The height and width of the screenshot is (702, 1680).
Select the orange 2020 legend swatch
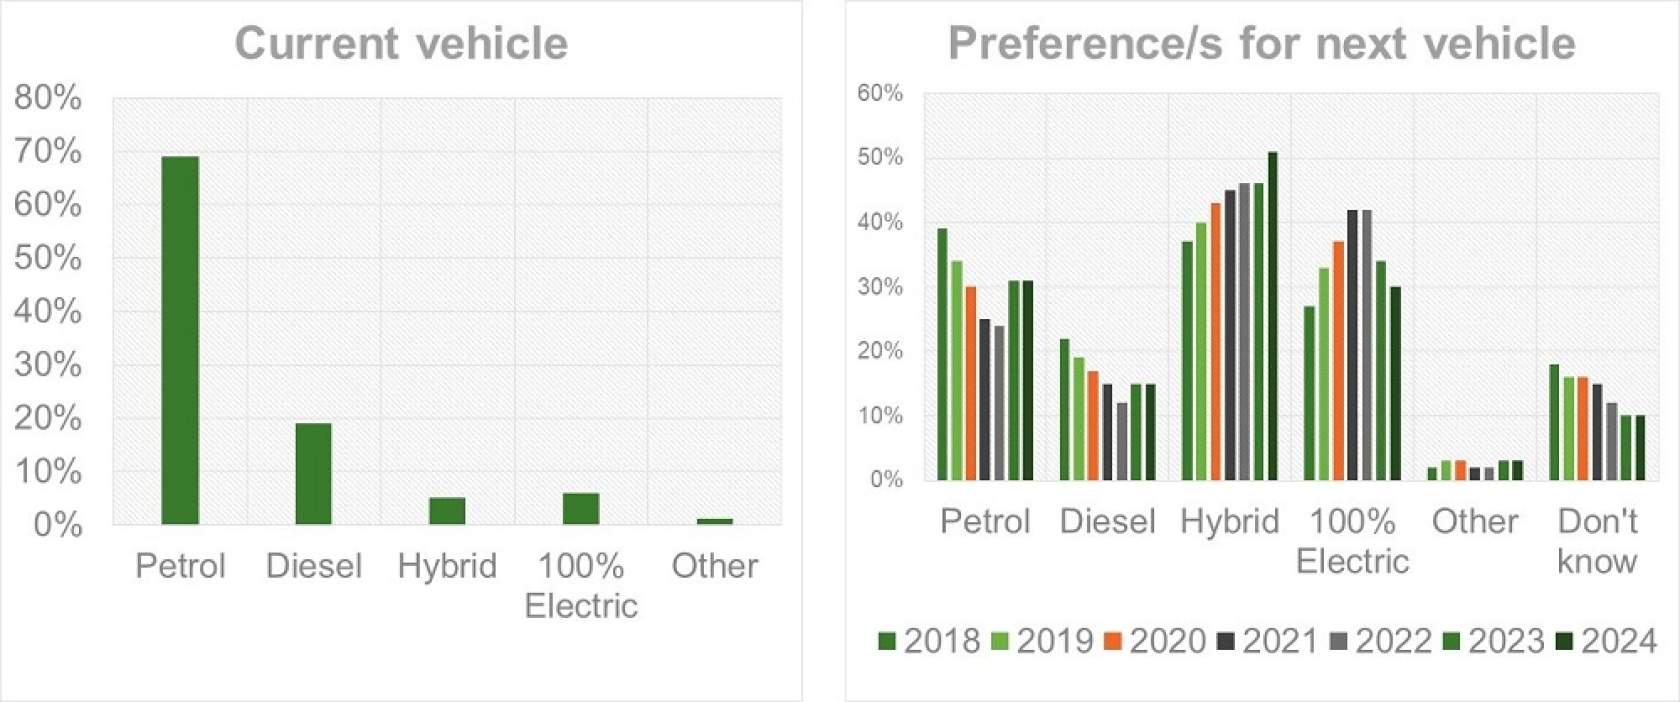click(1113, 641)
